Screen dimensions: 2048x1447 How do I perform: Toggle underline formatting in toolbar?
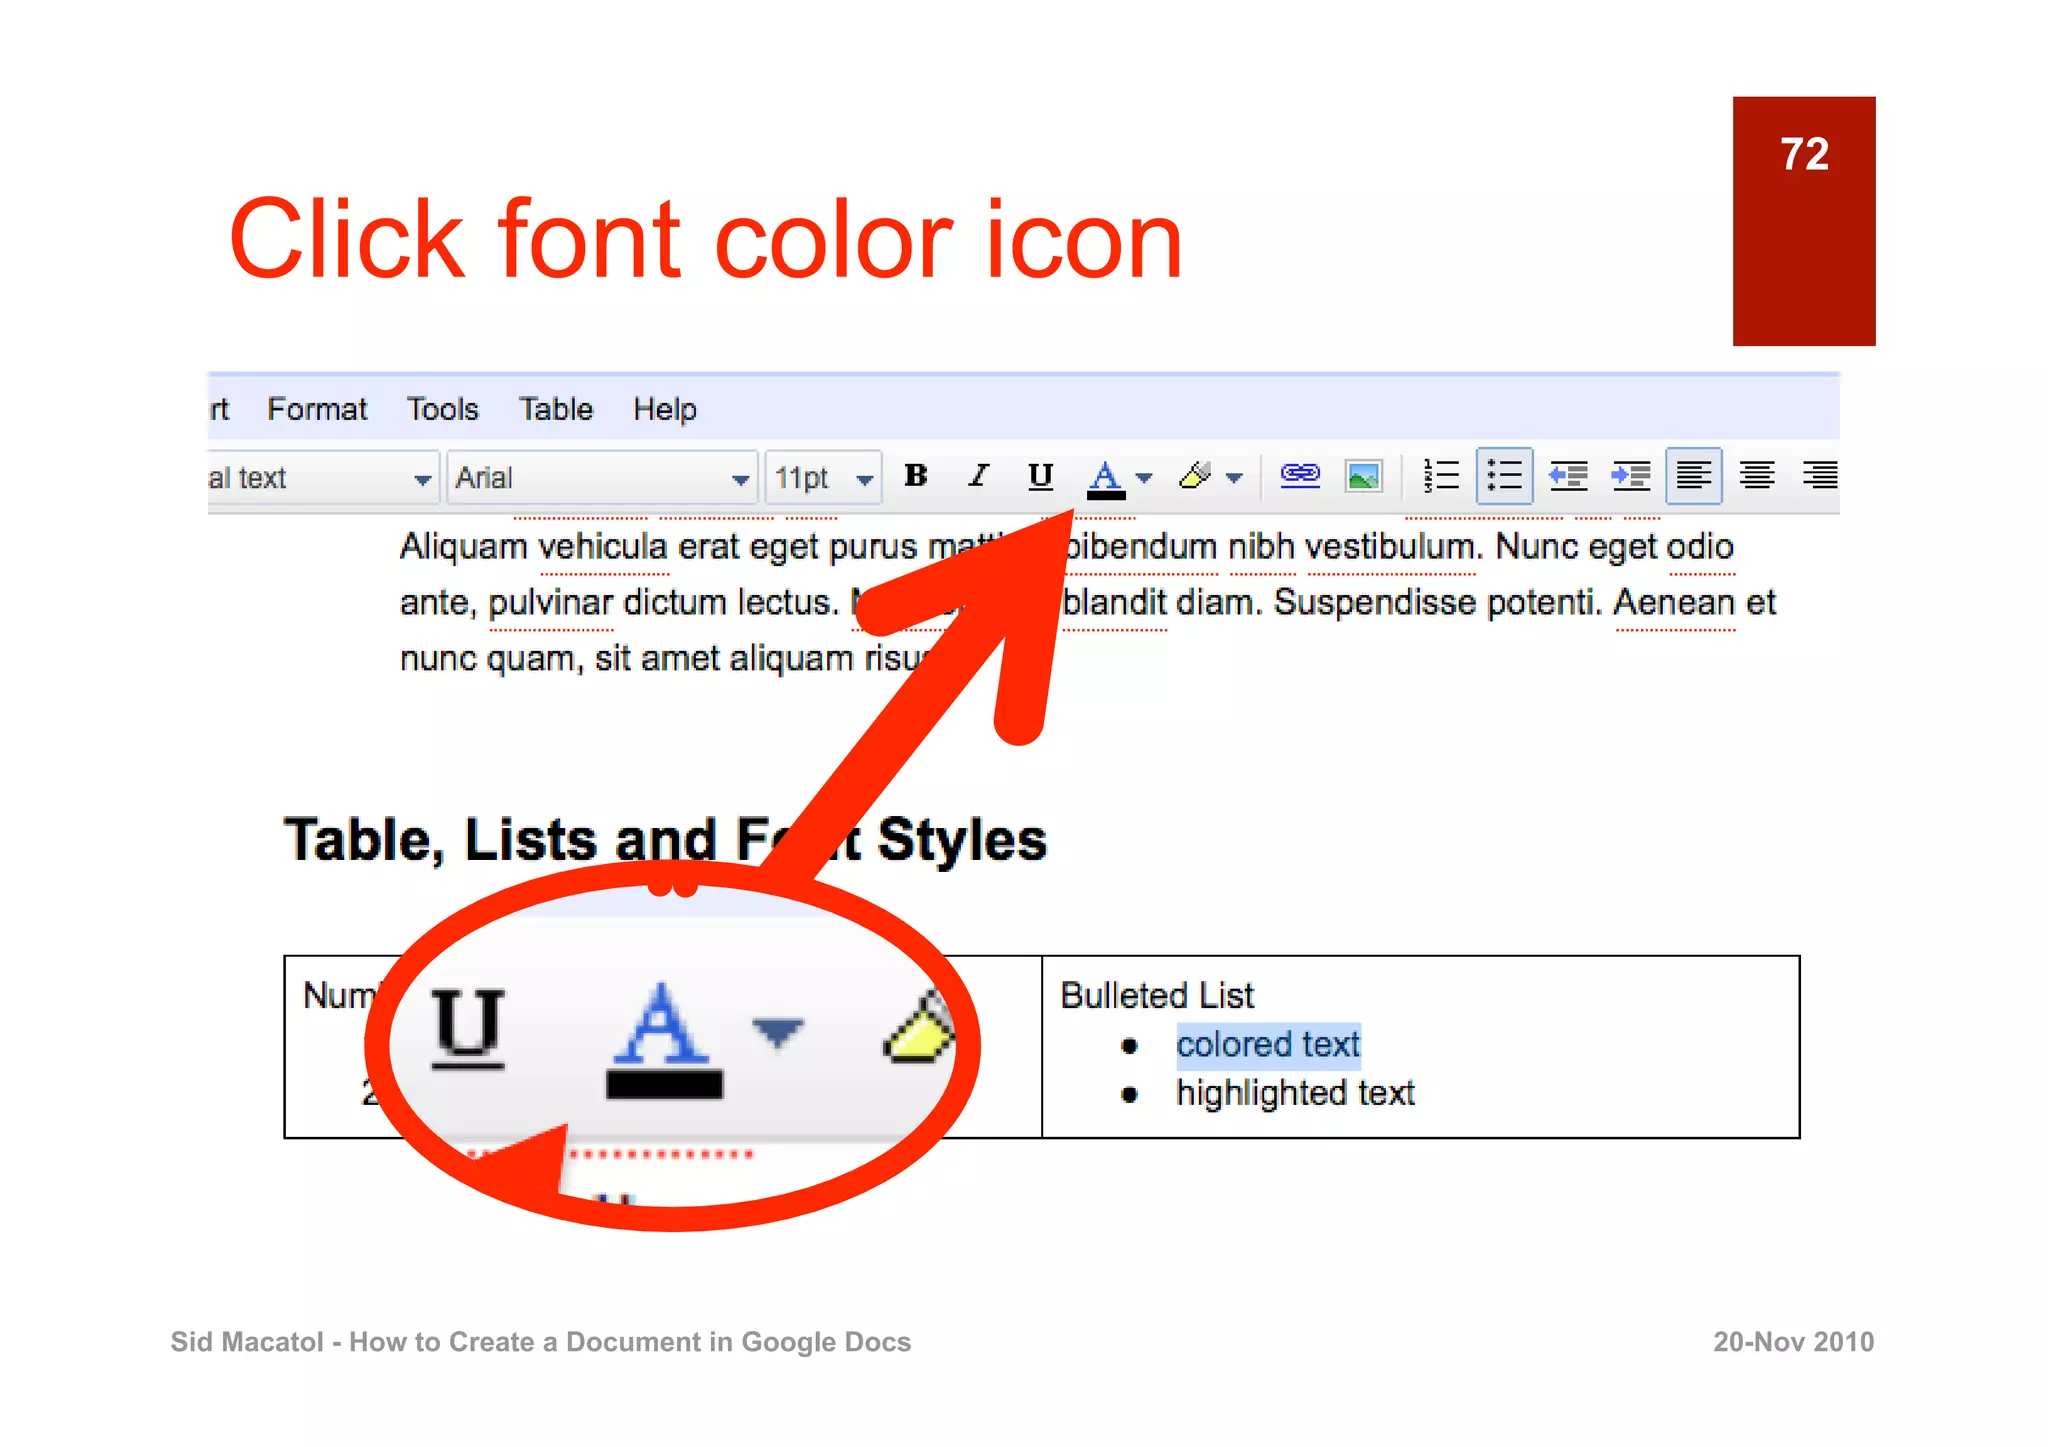tap(1040, 476)
